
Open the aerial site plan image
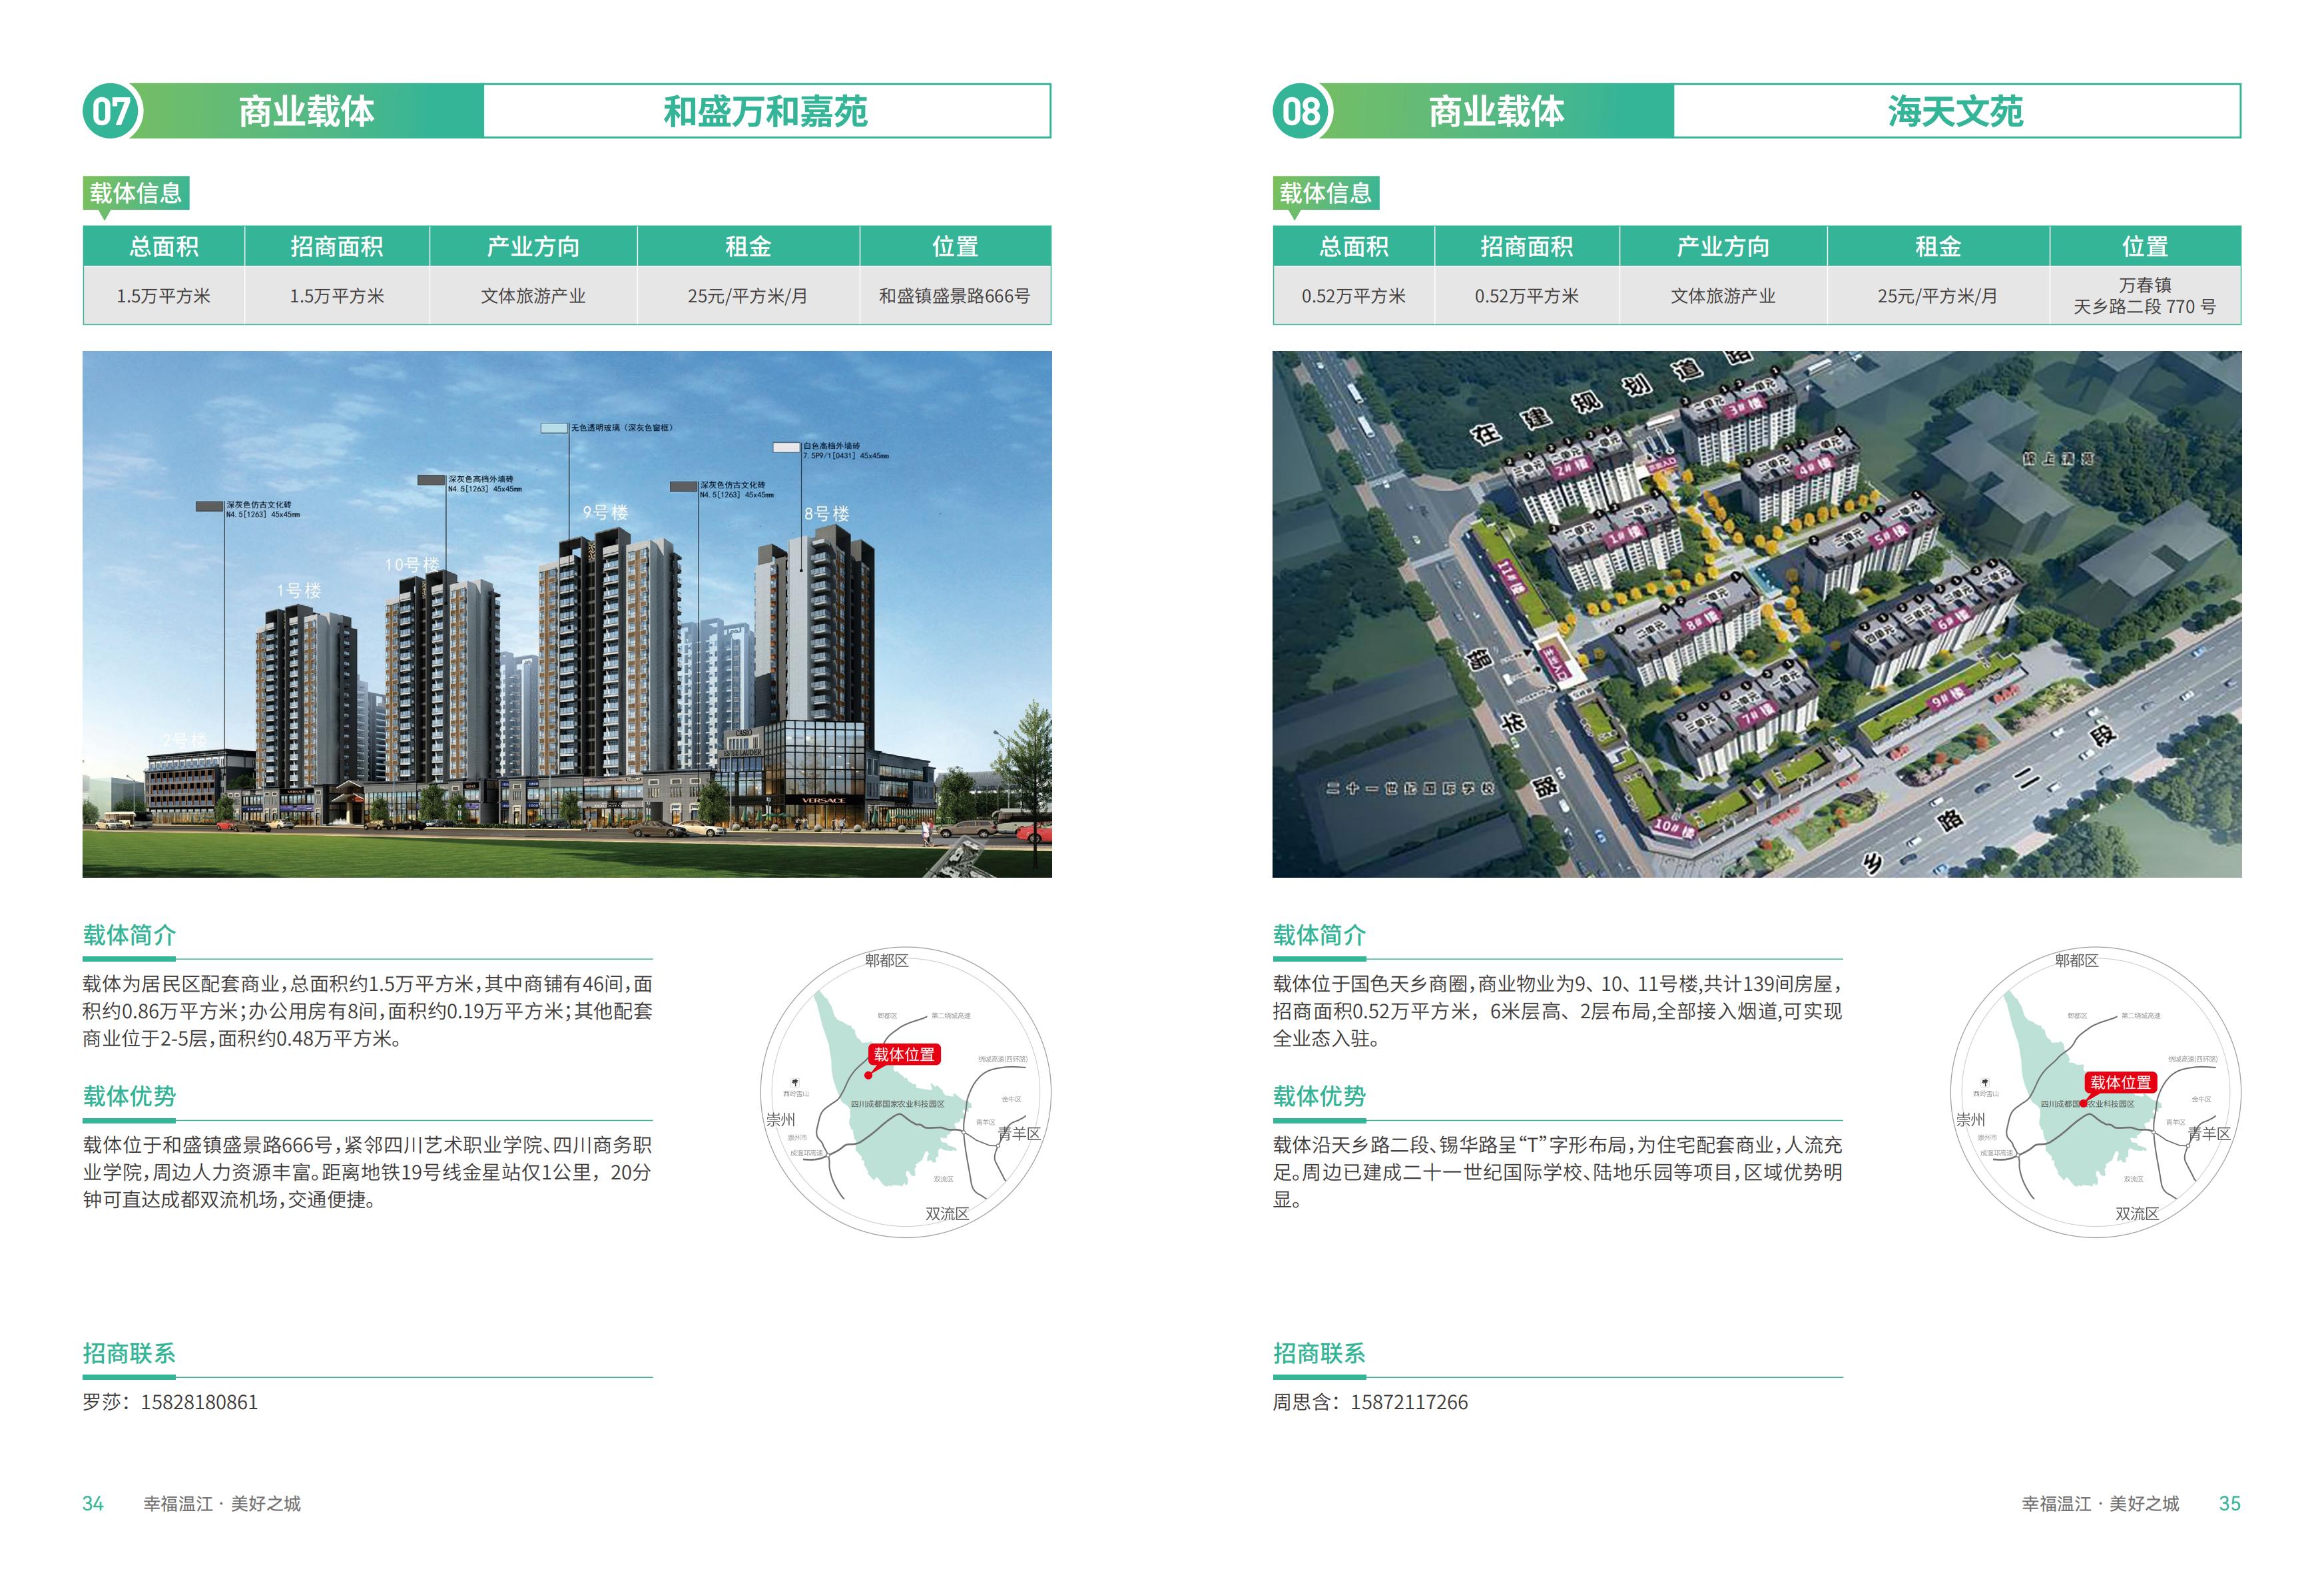point(1756,614)
